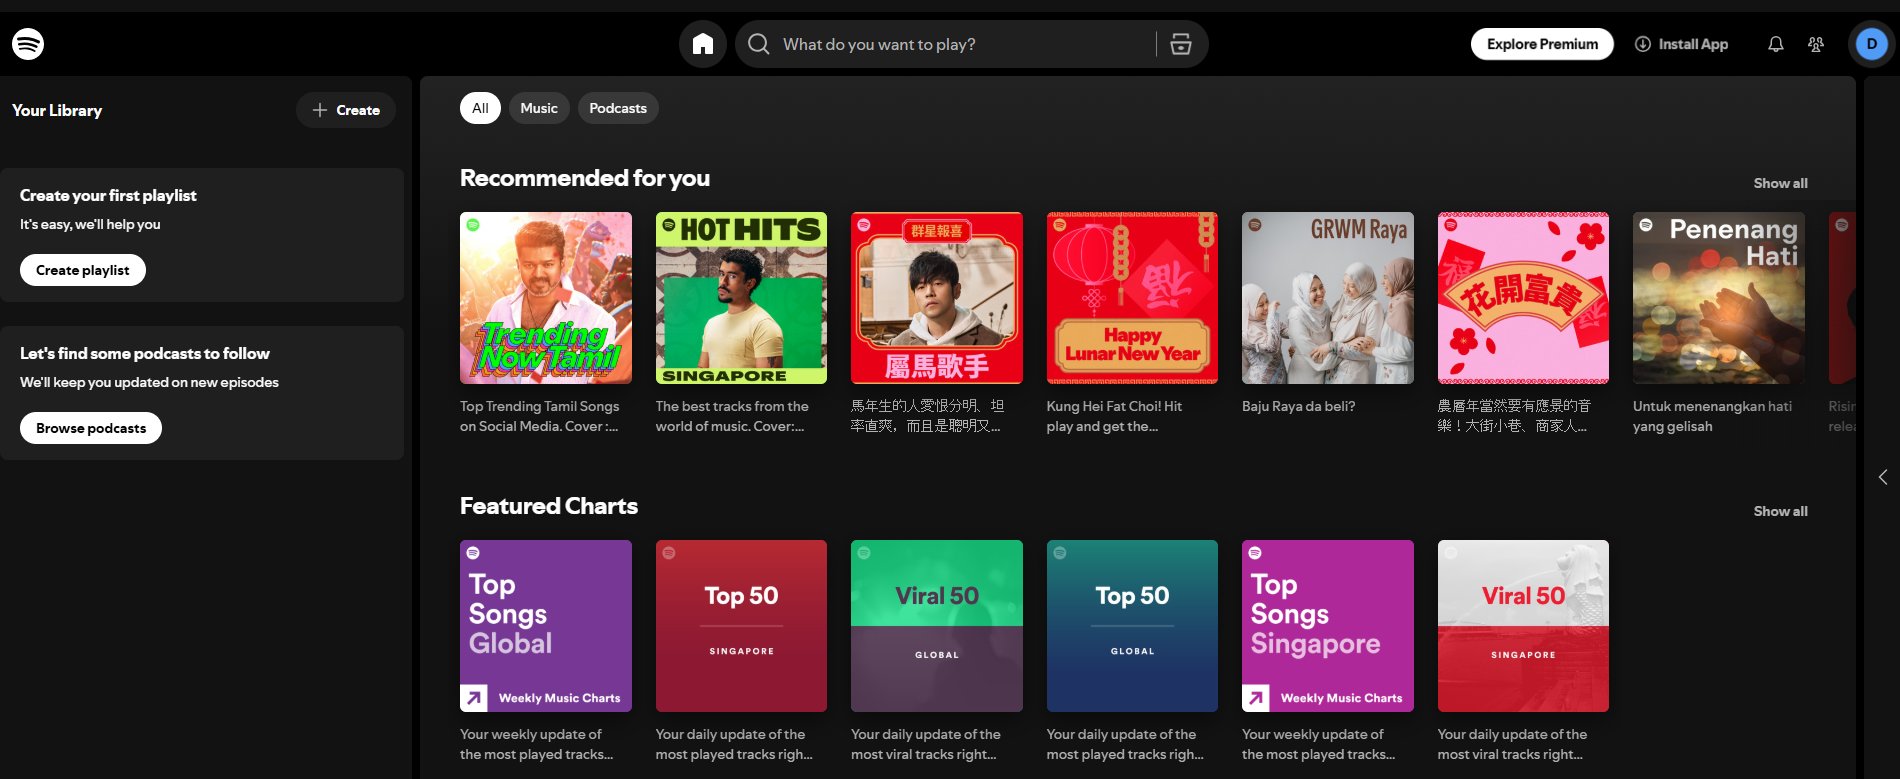The height and width of the screenshot is (779, 1900).
Task: Open the 花開富貴 playlist cover
Action: click(x=1523, y=298)
